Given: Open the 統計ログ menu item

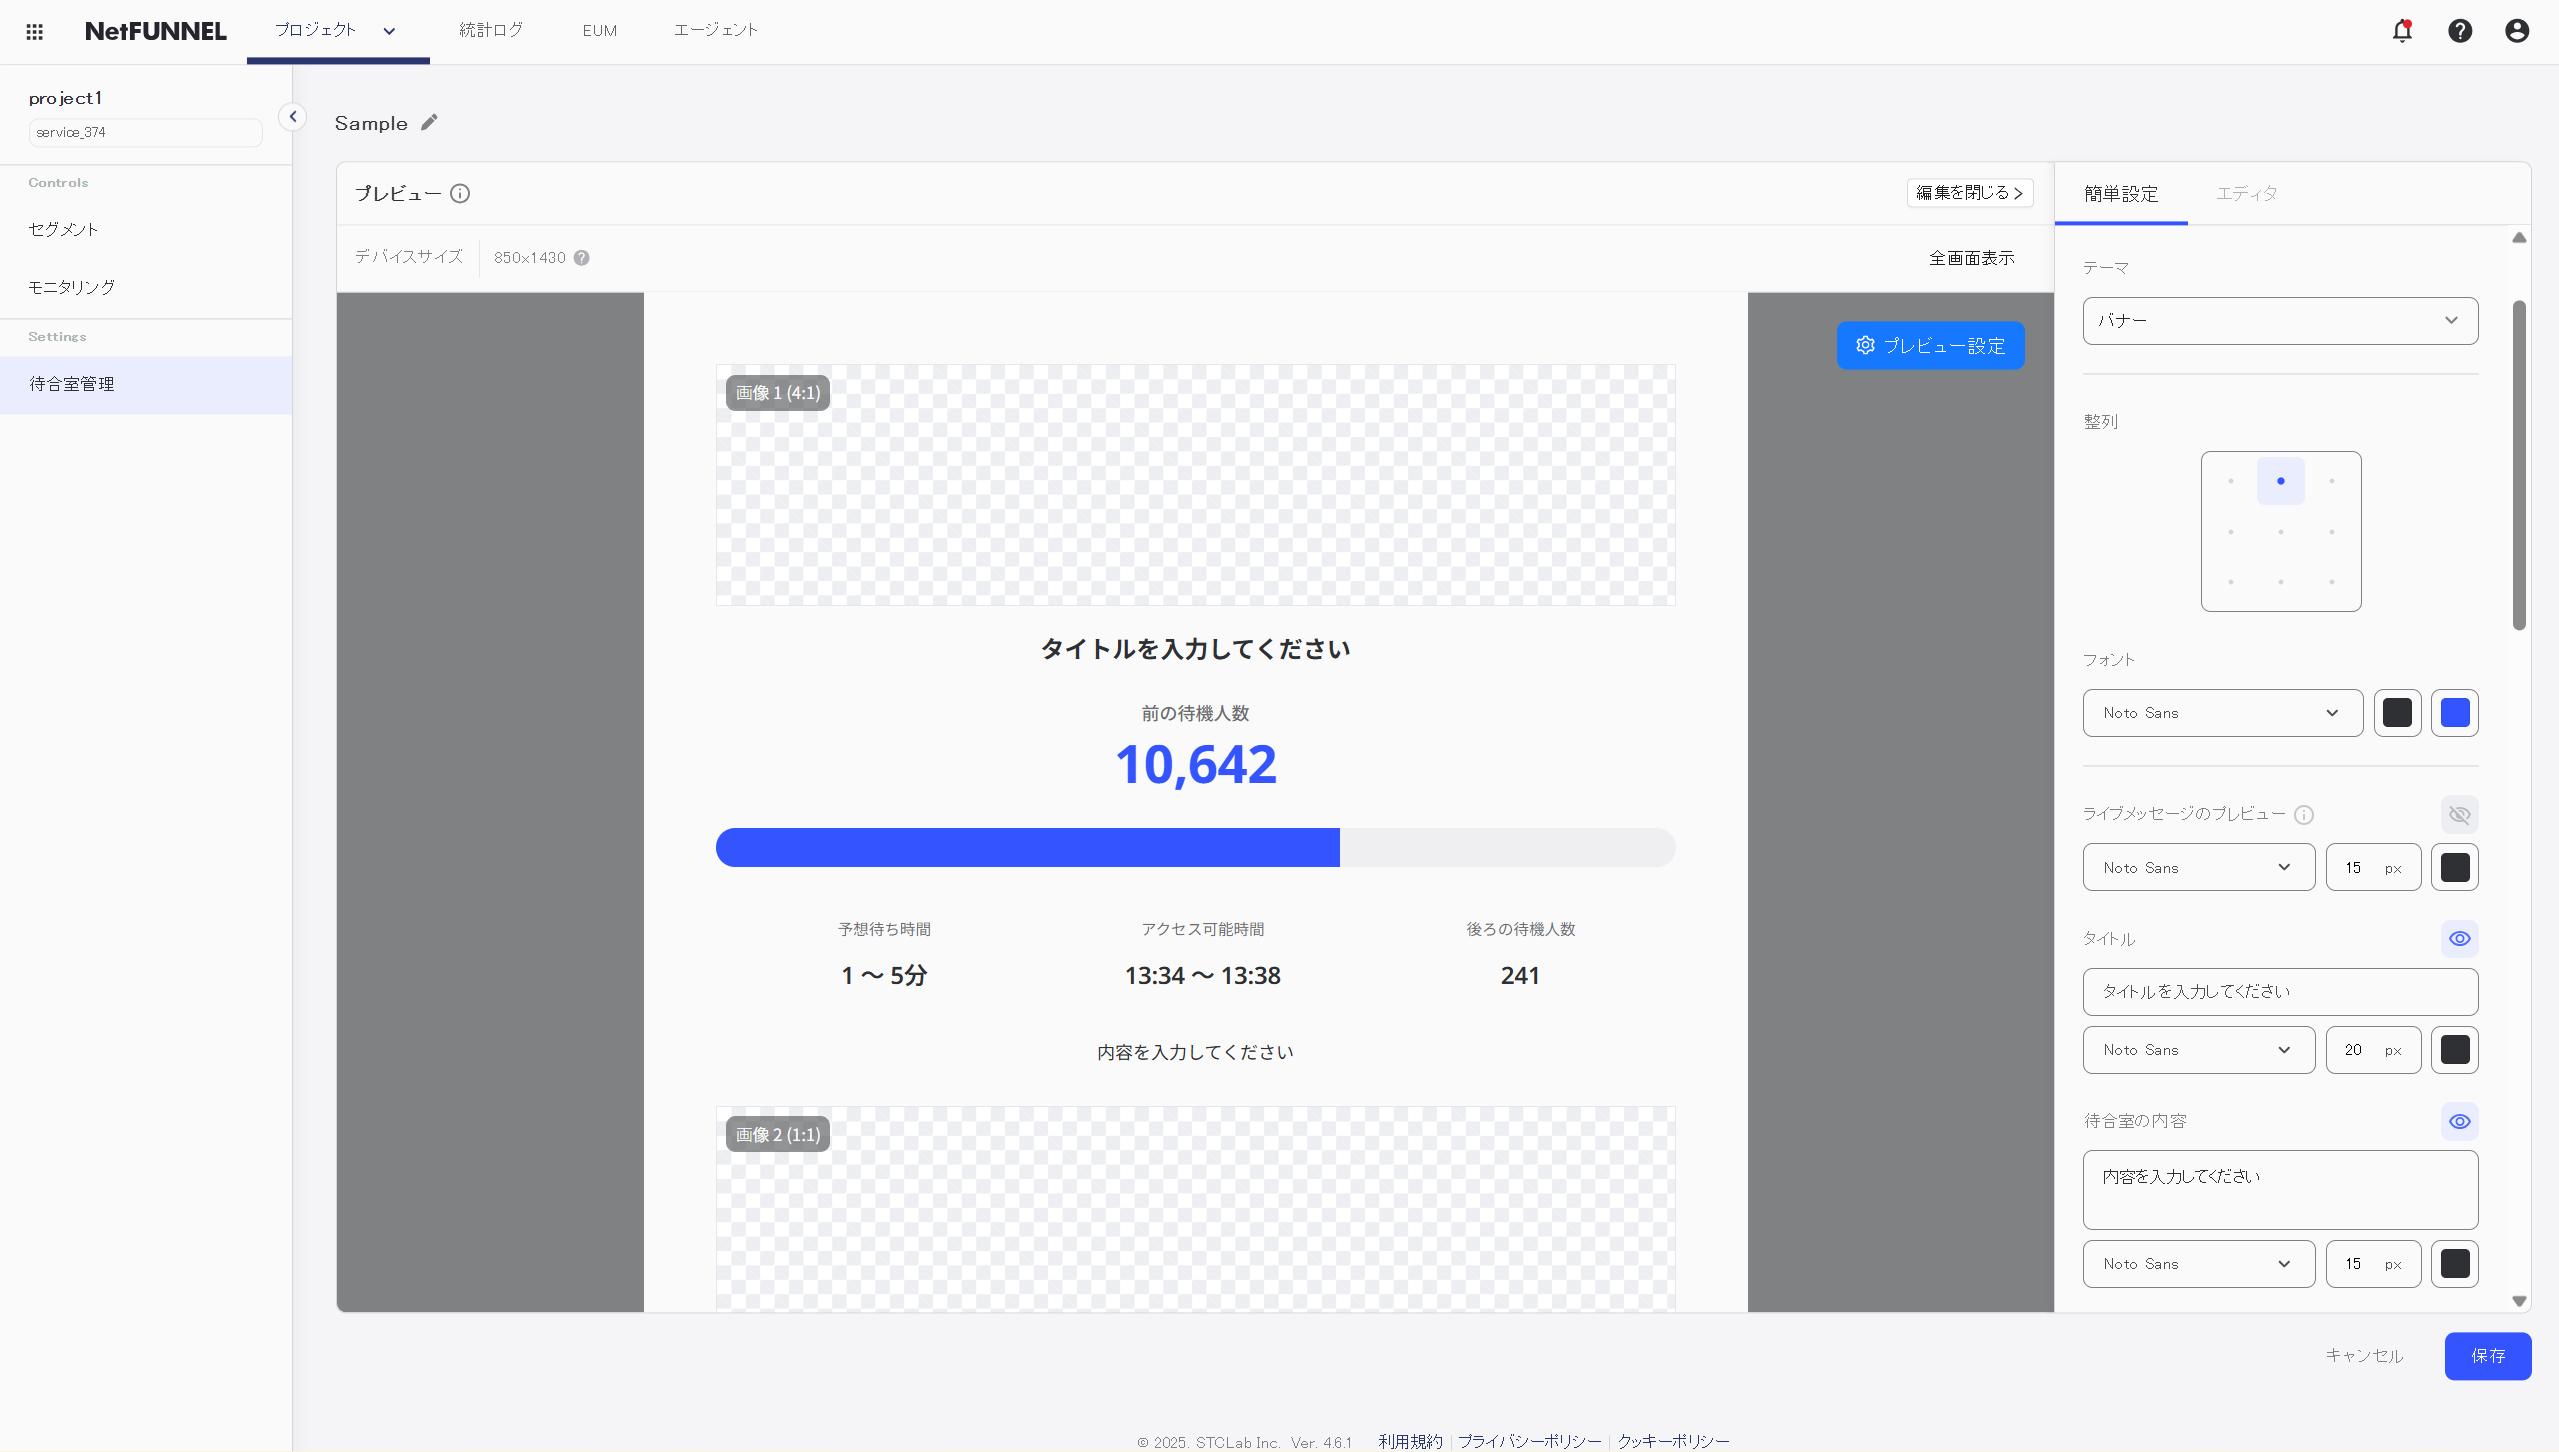Looking at the screenshot, I should tap(491, 30).
